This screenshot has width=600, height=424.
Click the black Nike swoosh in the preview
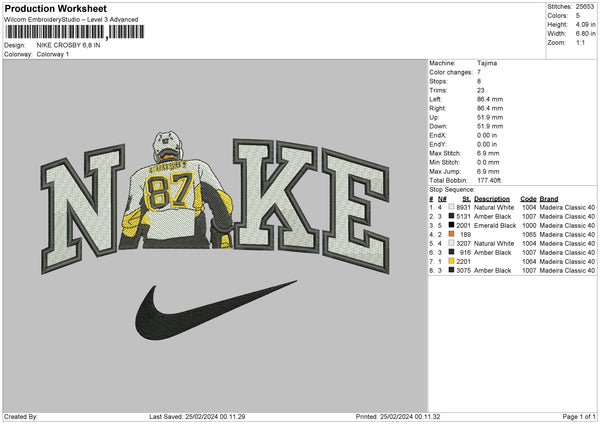pos(215,311)
